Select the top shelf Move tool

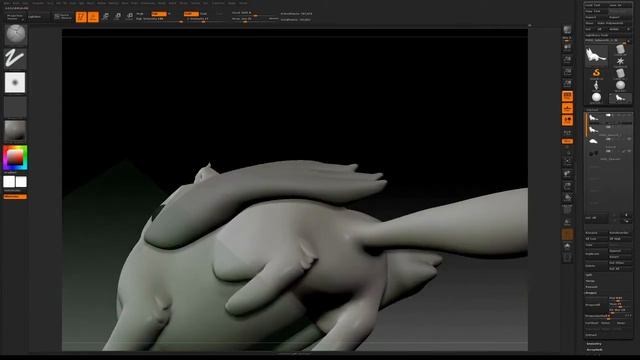tap(105, 17)
